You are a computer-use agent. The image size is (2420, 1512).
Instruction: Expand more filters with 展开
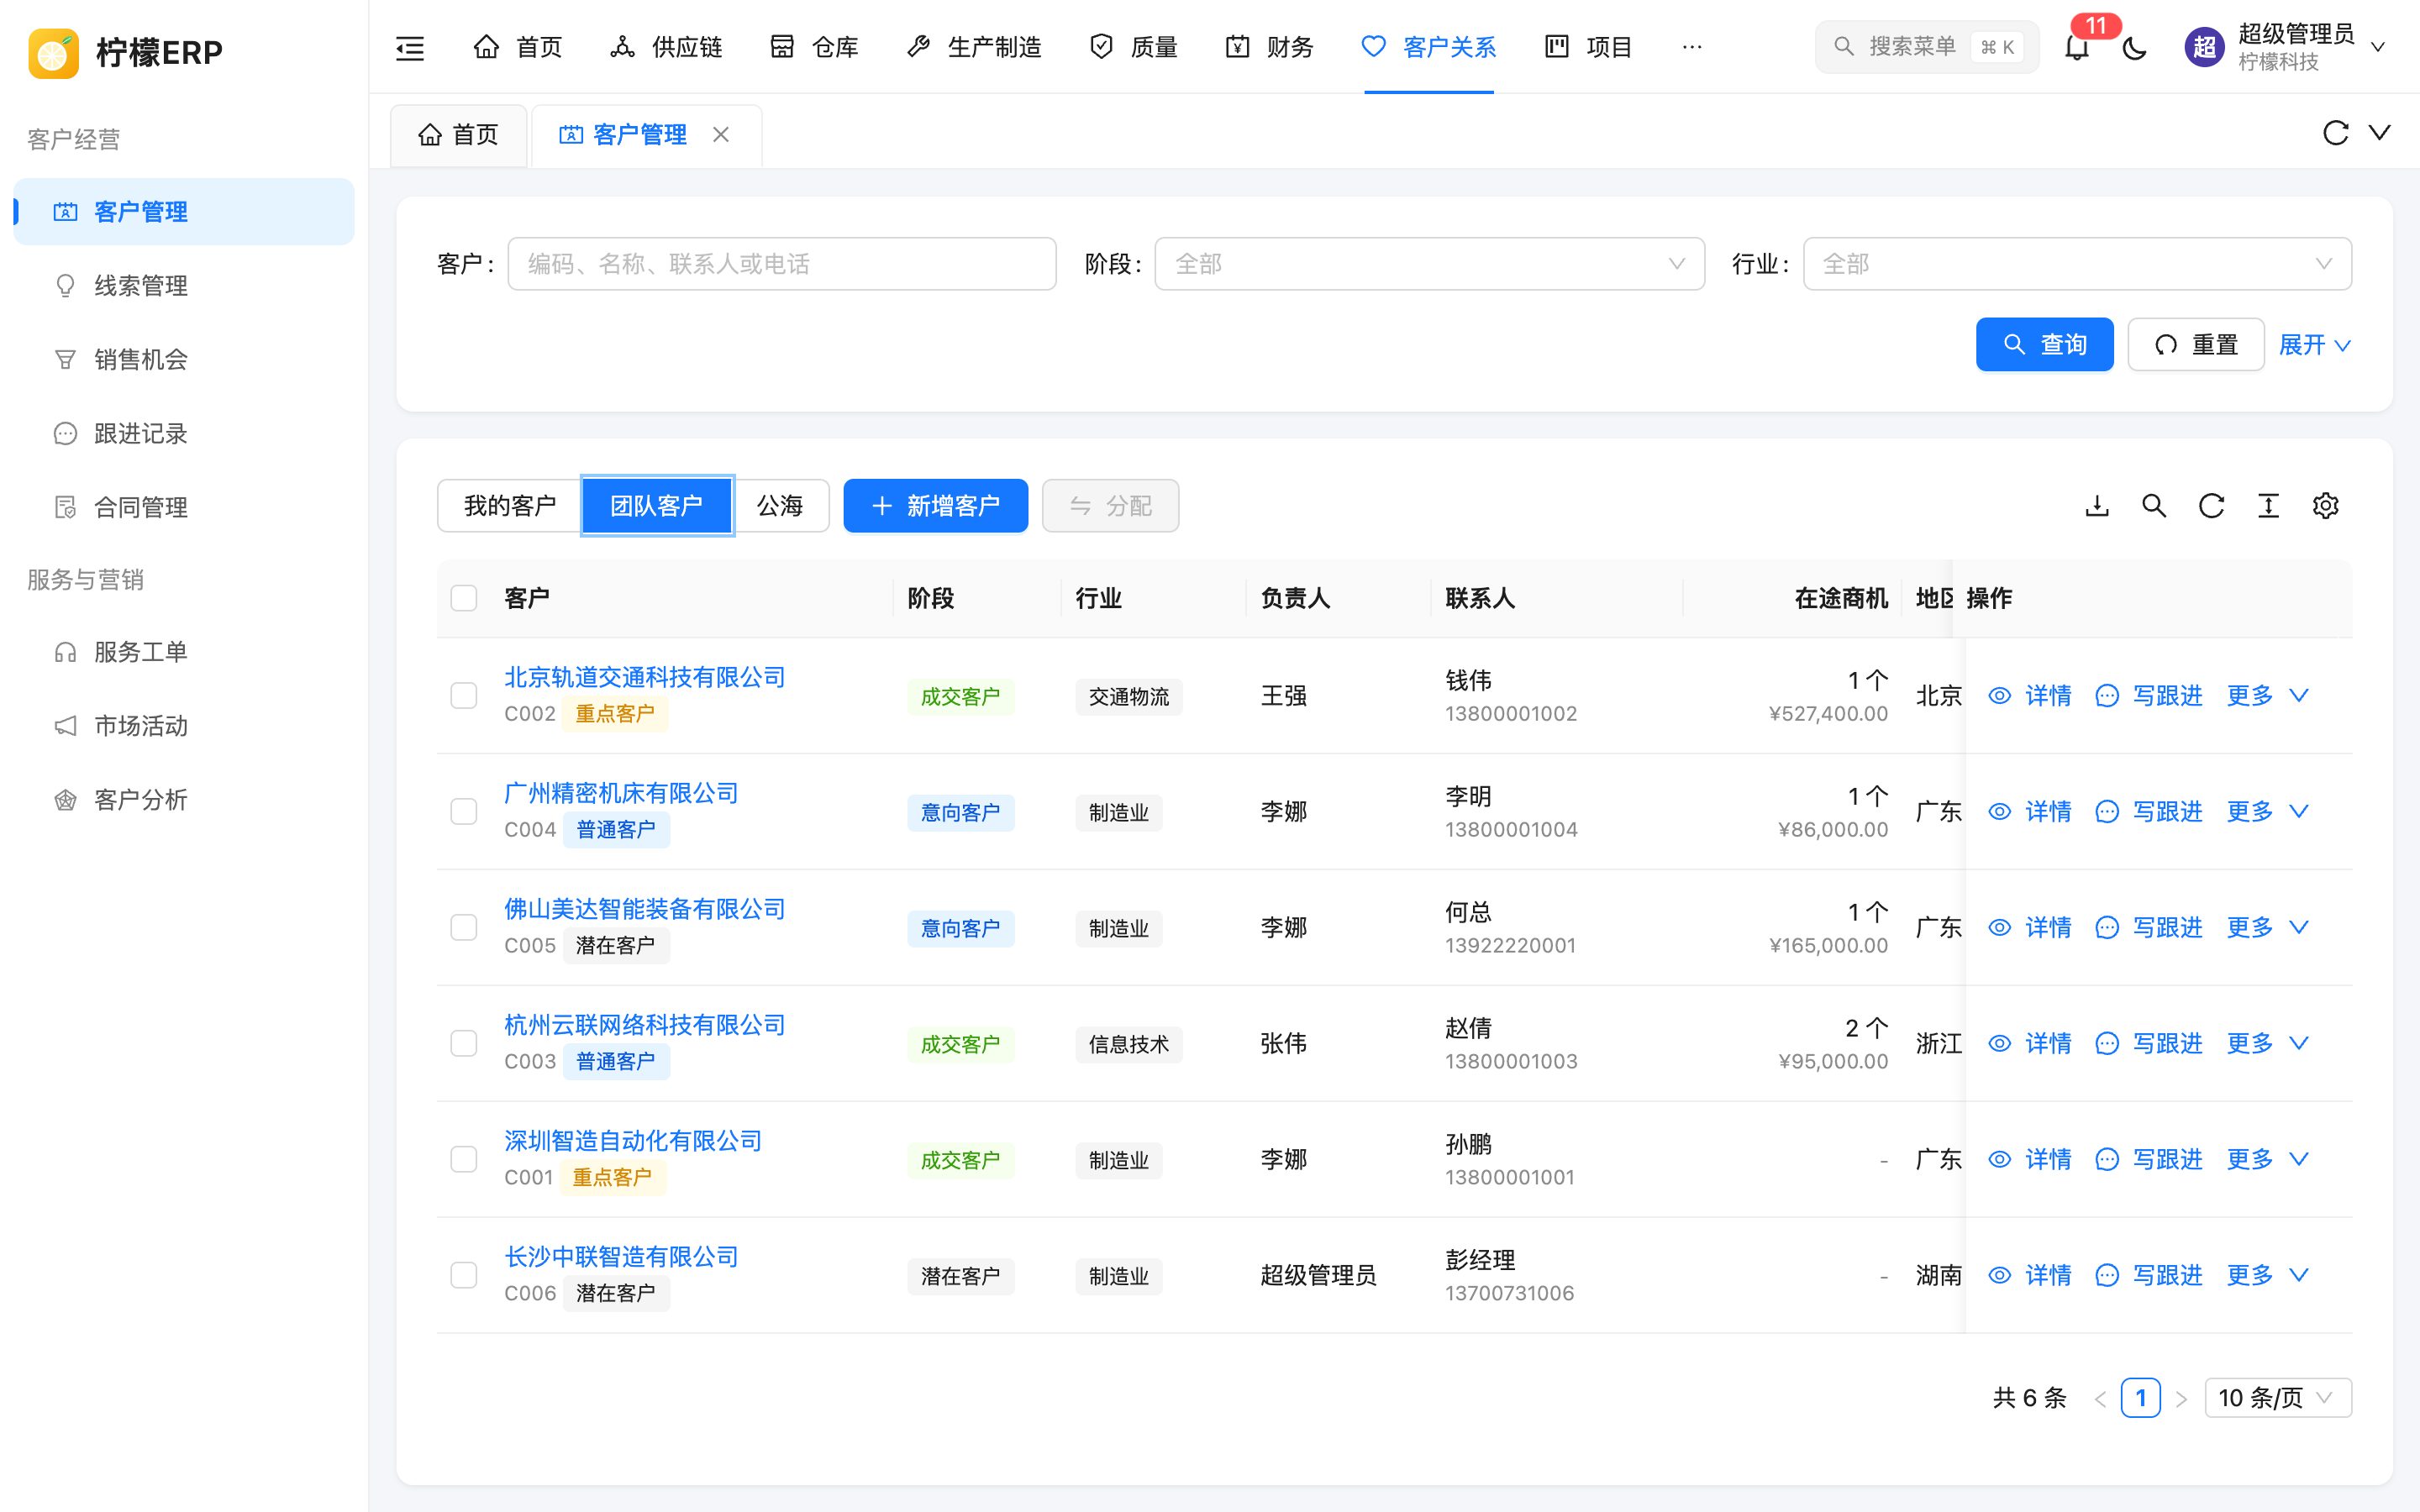click(2314, 345)
